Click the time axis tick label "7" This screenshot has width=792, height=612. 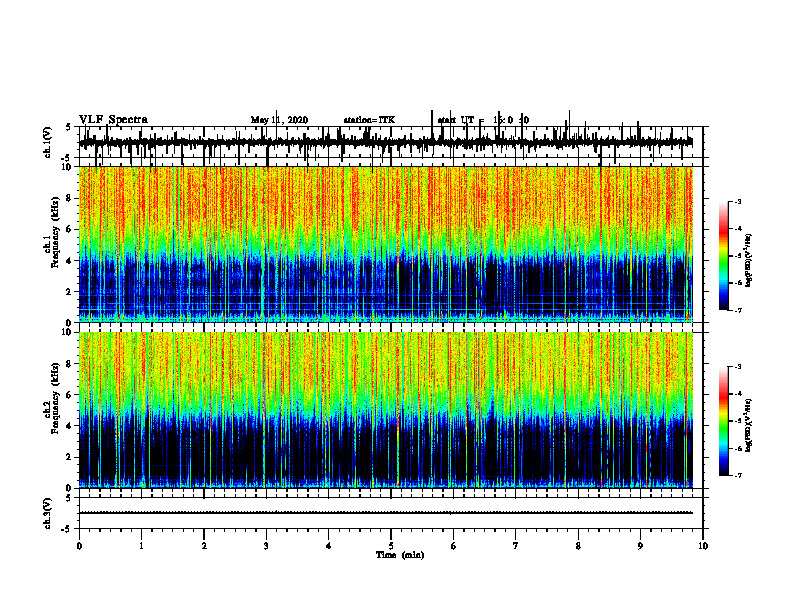516,546
